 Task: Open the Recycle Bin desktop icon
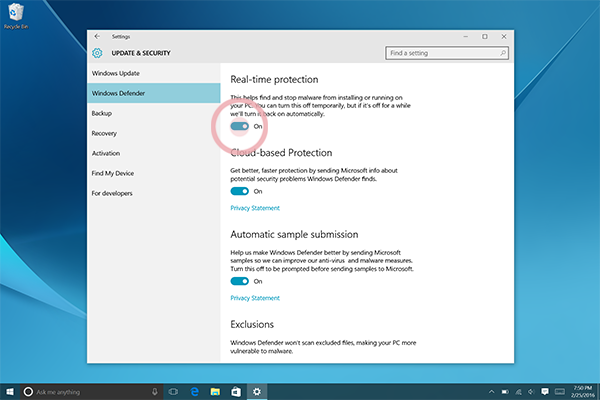click(x=16, y=16)
